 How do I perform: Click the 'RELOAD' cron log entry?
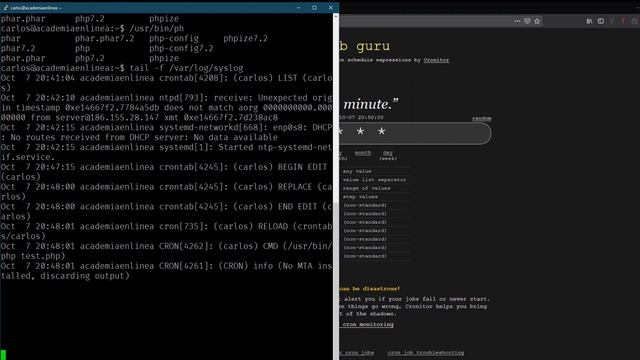point(273,227)
